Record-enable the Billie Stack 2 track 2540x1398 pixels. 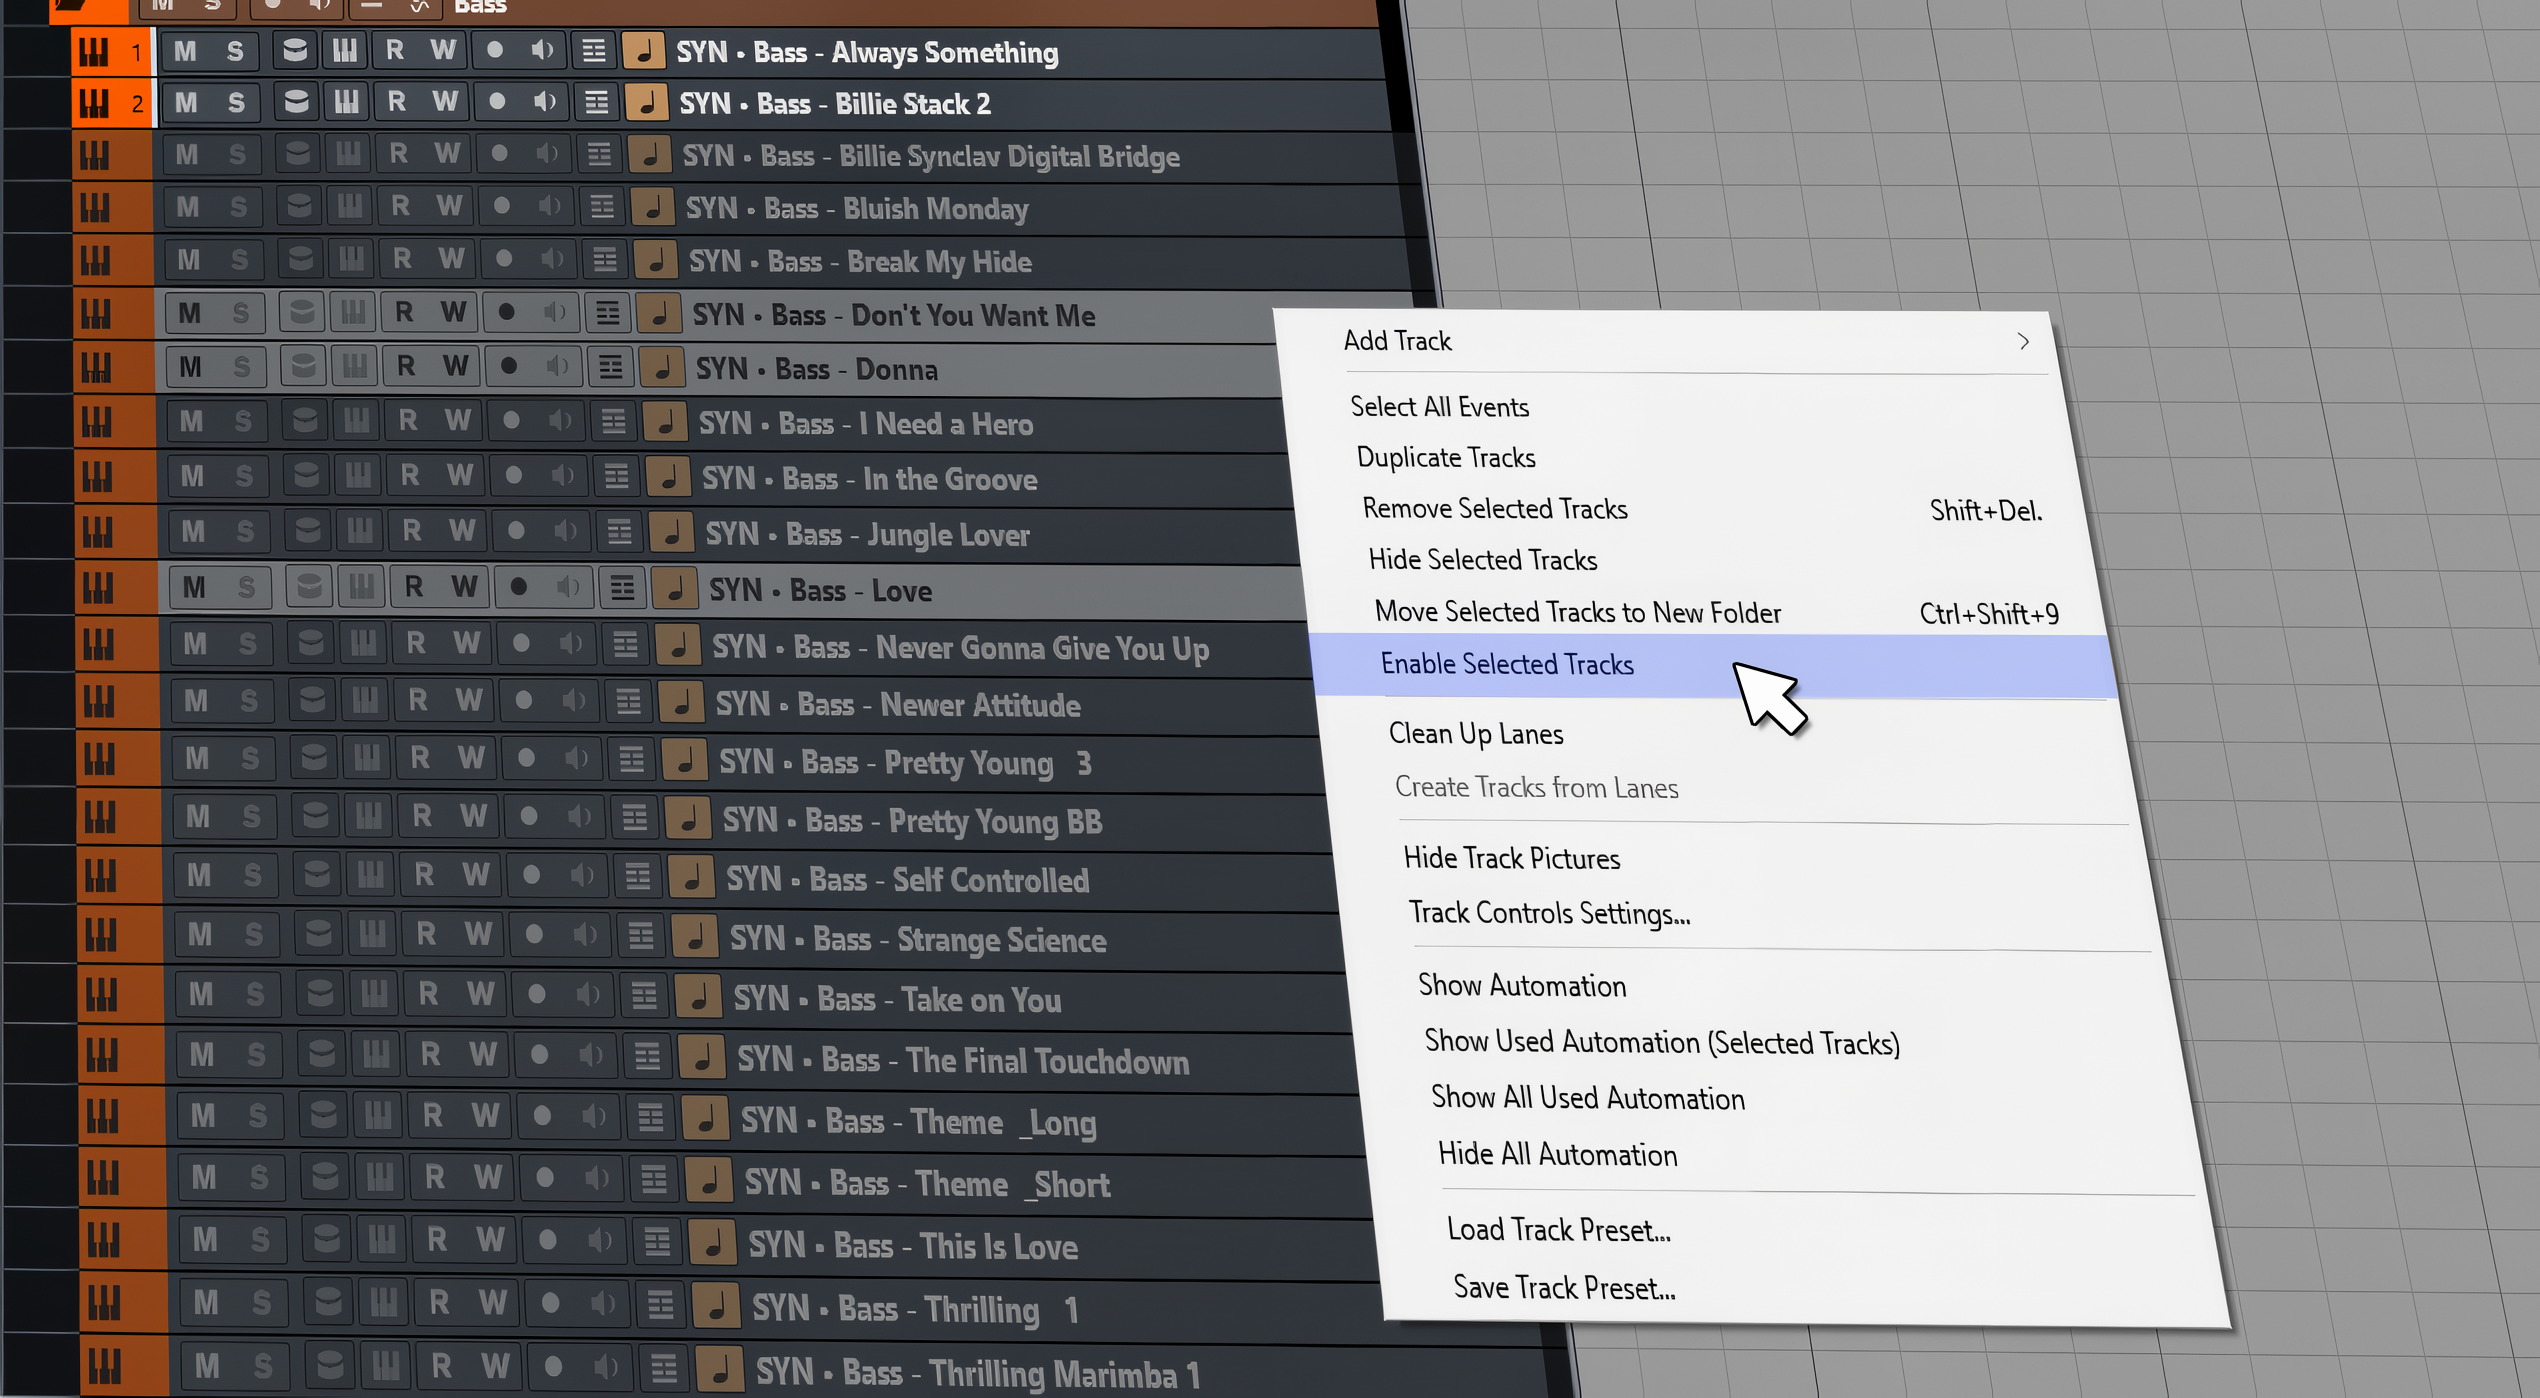coord(497,102)
